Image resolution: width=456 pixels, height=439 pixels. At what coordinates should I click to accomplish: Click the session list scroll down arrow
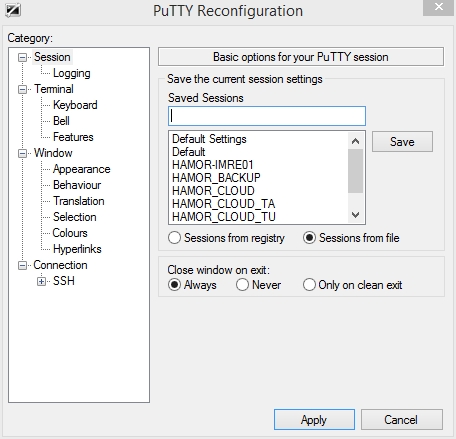[355, 215]
